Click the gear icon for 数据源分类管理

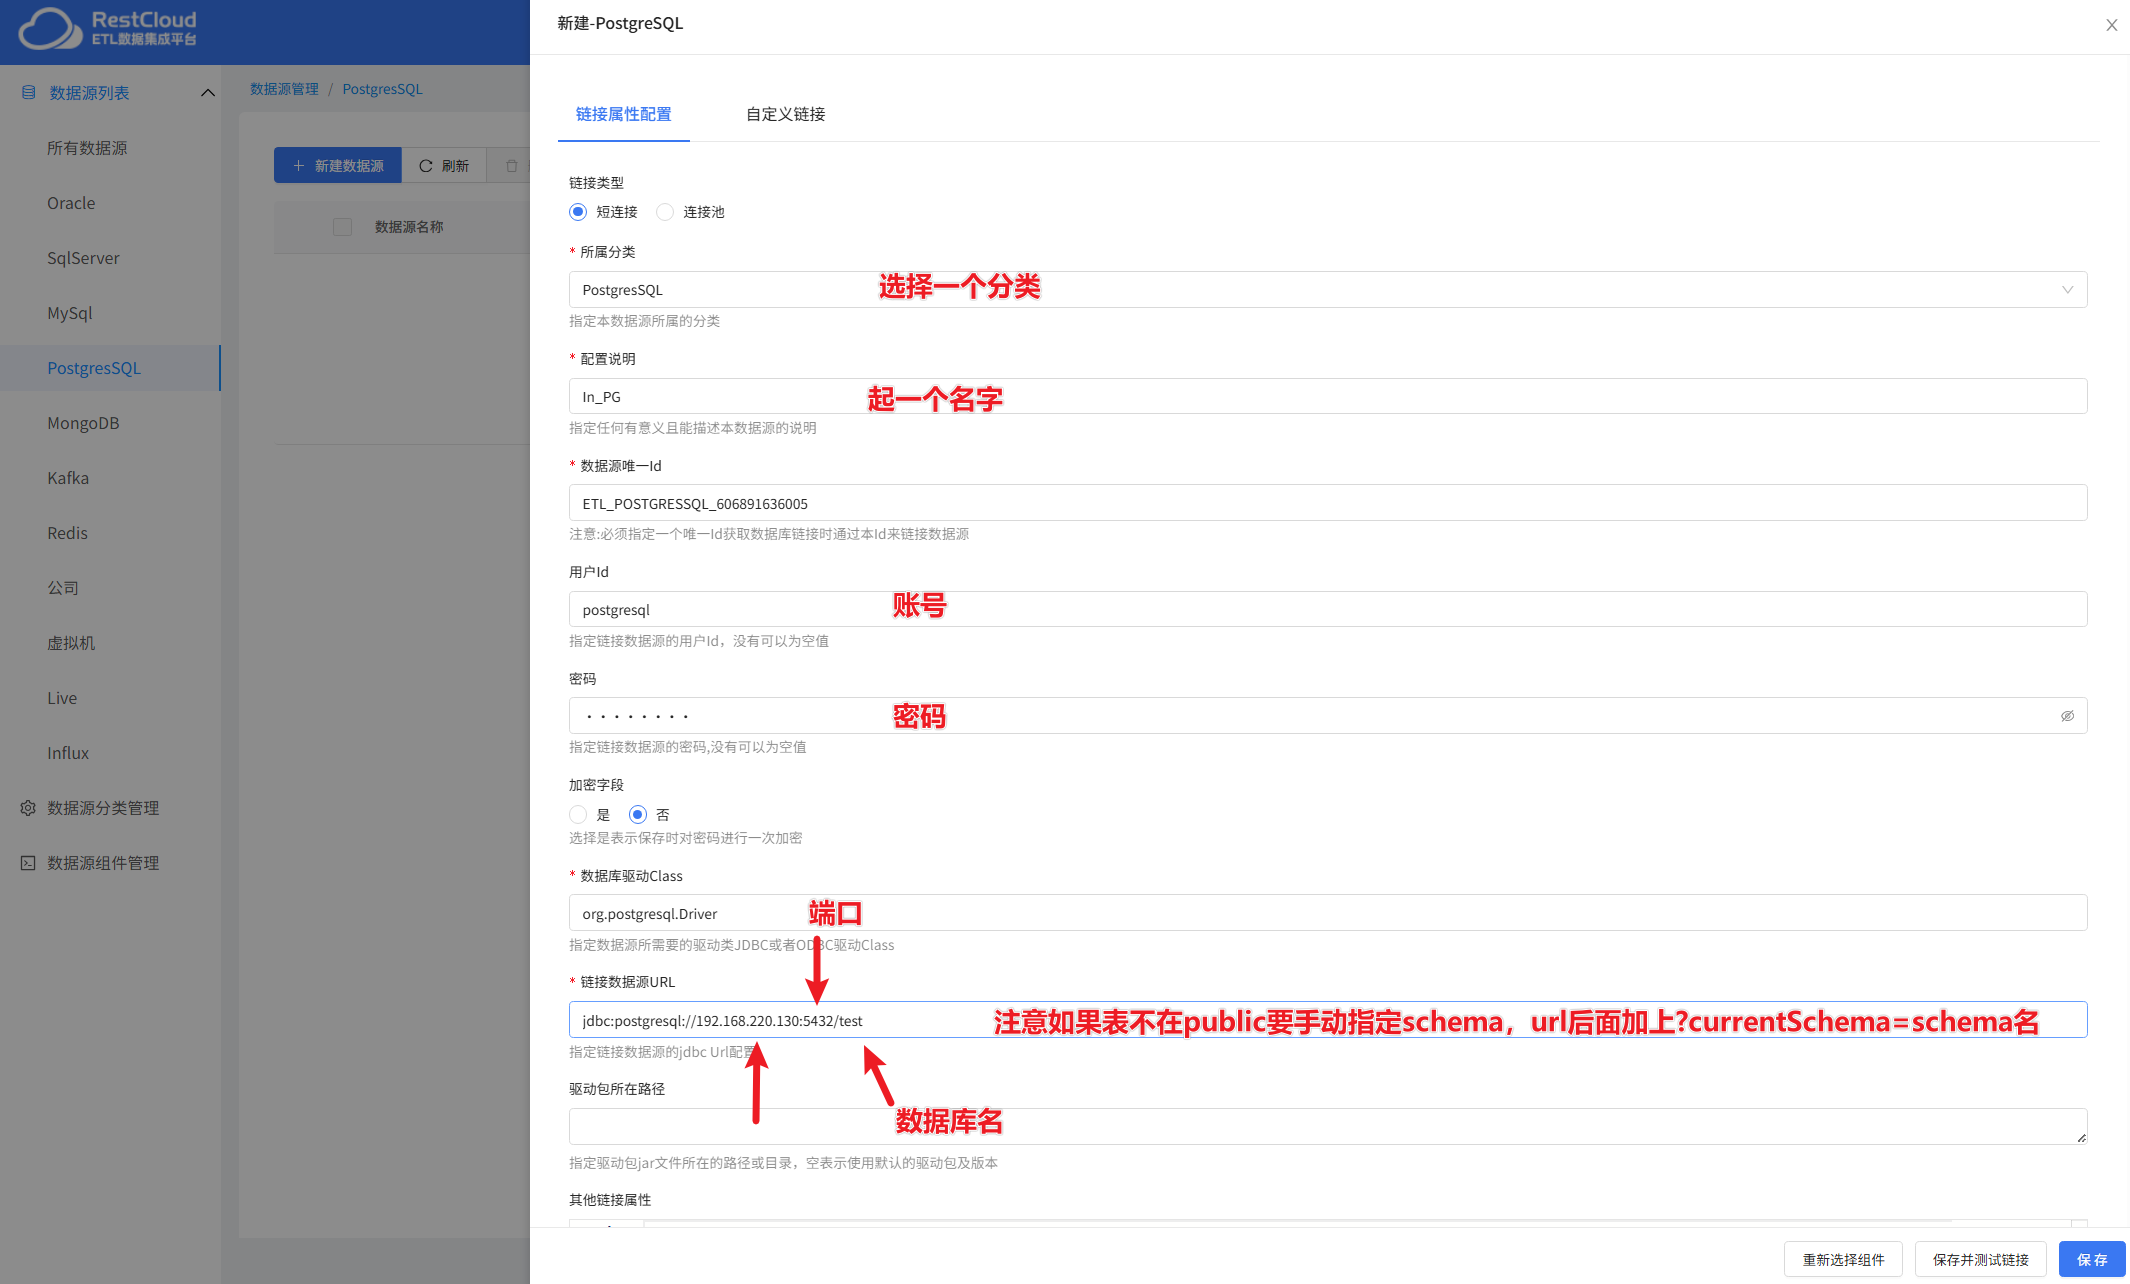tap(28, 808)
